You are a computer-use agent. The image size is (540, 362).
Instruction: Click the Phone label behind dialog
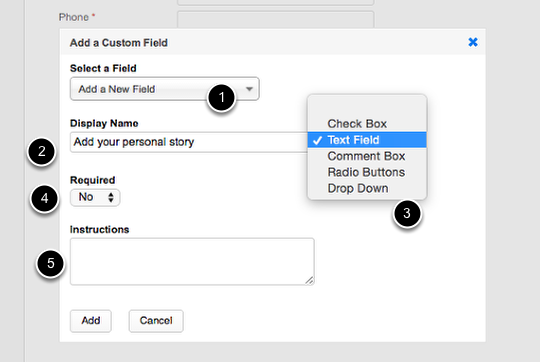(74, 17)
